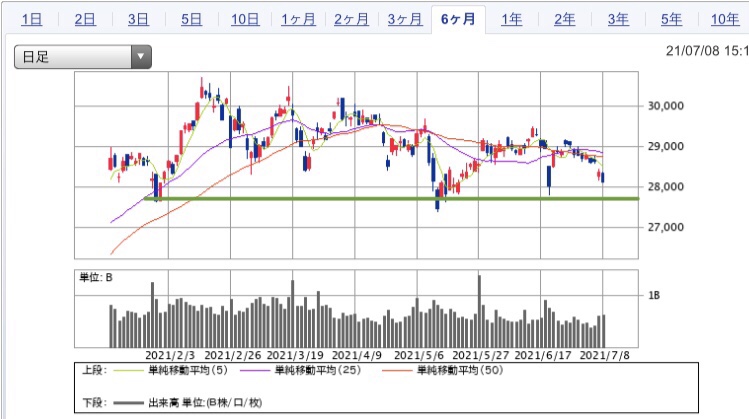Switch to the 2ヶ月 chart range
This screenshot has height=419, width=749.
click(x=352, y=19)
